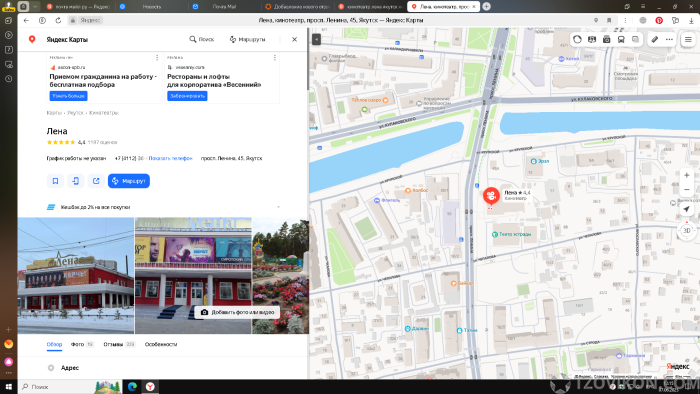Toggle the traffic layer on the map
This screenshot has height=394, width=700.
[577, 39]
